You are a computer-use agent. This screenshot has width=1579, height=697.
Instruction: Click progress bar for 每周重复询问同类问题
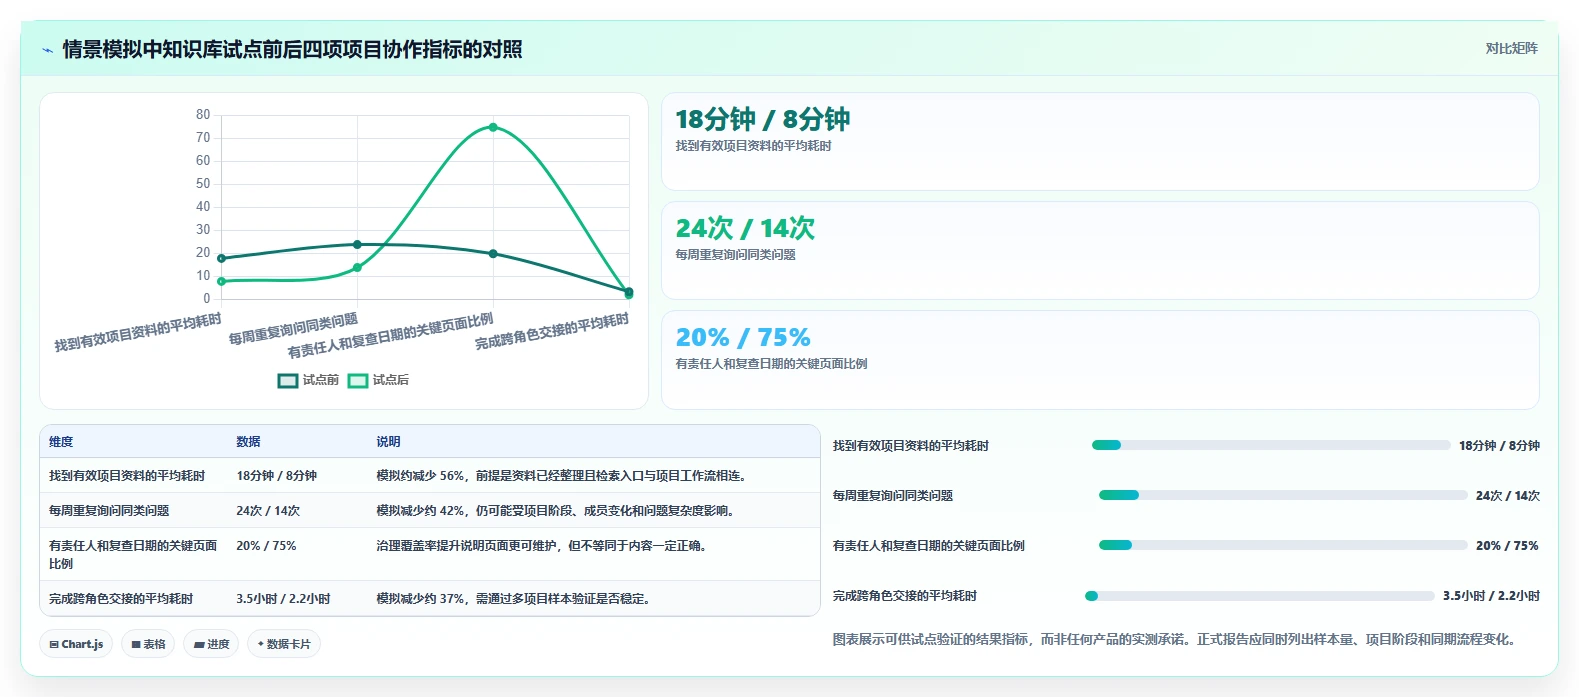[1283, 495]
